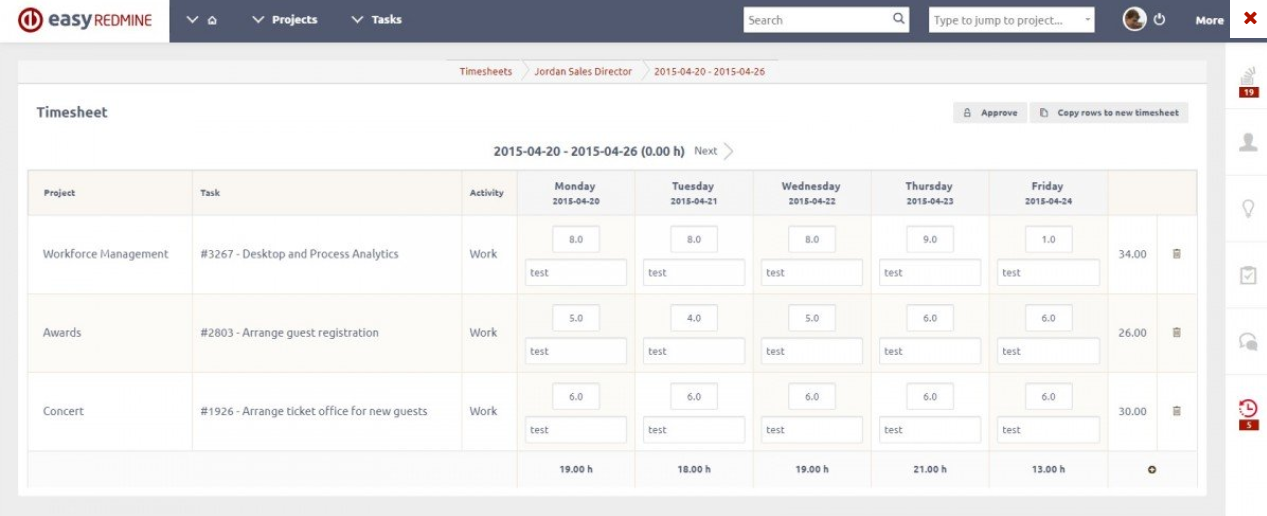Edit Monday hours for Workforce Management

click(575, 240)
